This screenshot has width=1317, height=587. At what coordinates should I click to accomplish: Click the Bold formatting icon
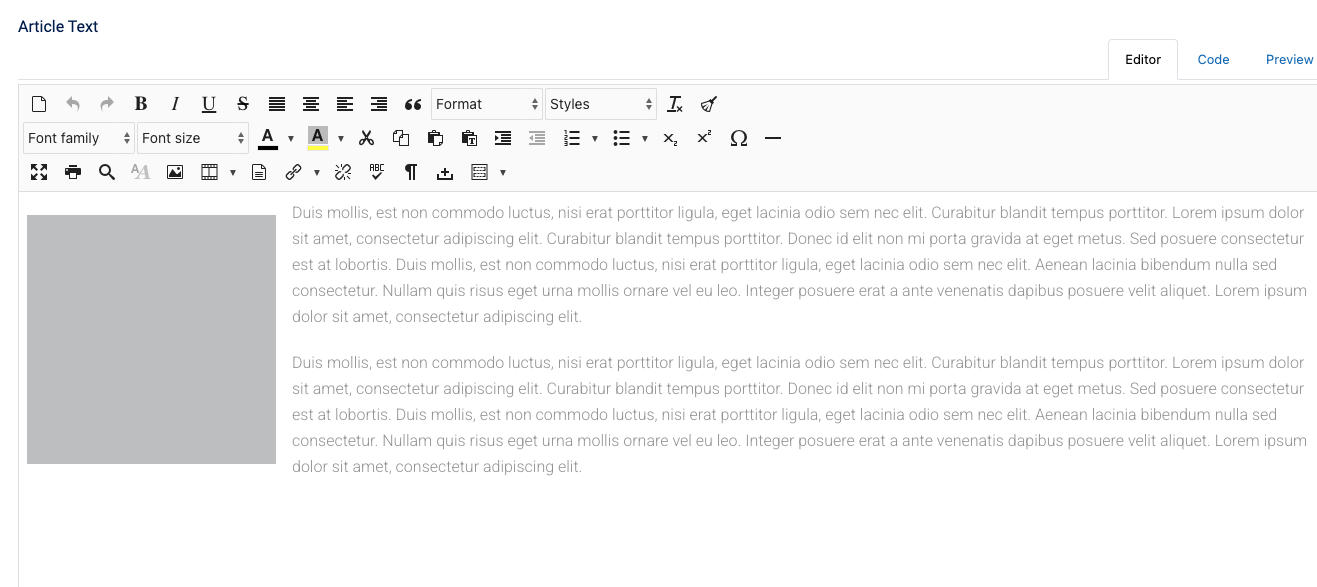[141, 104]
